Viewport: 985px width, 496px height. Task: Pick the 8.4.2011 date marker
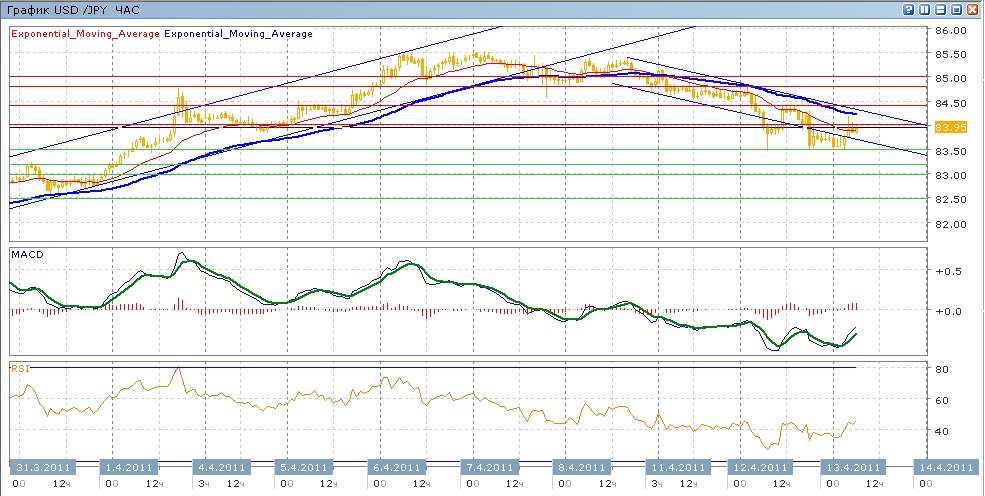pyautogui.click(x=580, y=467)
